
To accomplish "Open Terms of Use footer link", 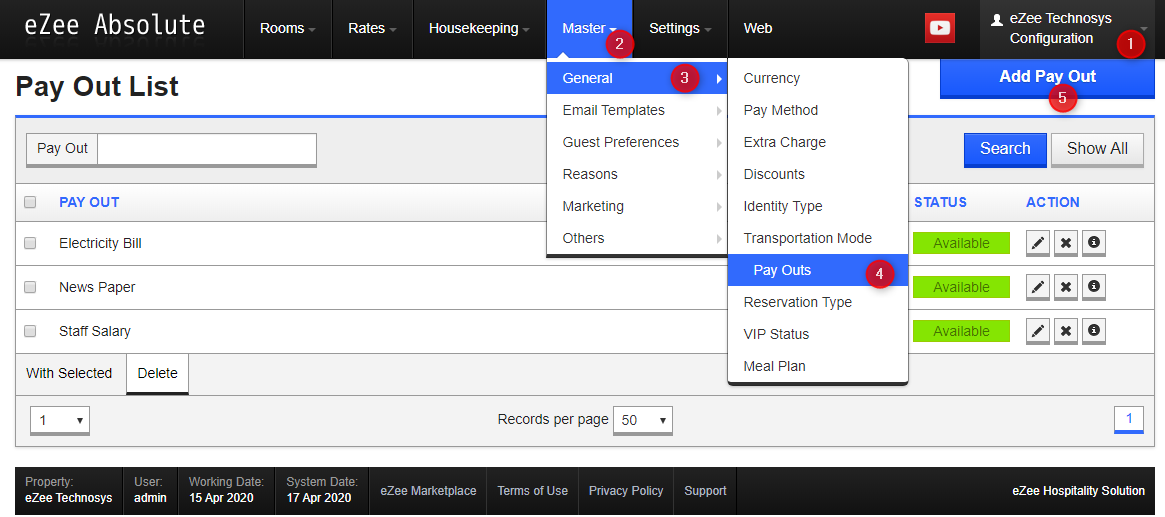I will coord(533,491).
